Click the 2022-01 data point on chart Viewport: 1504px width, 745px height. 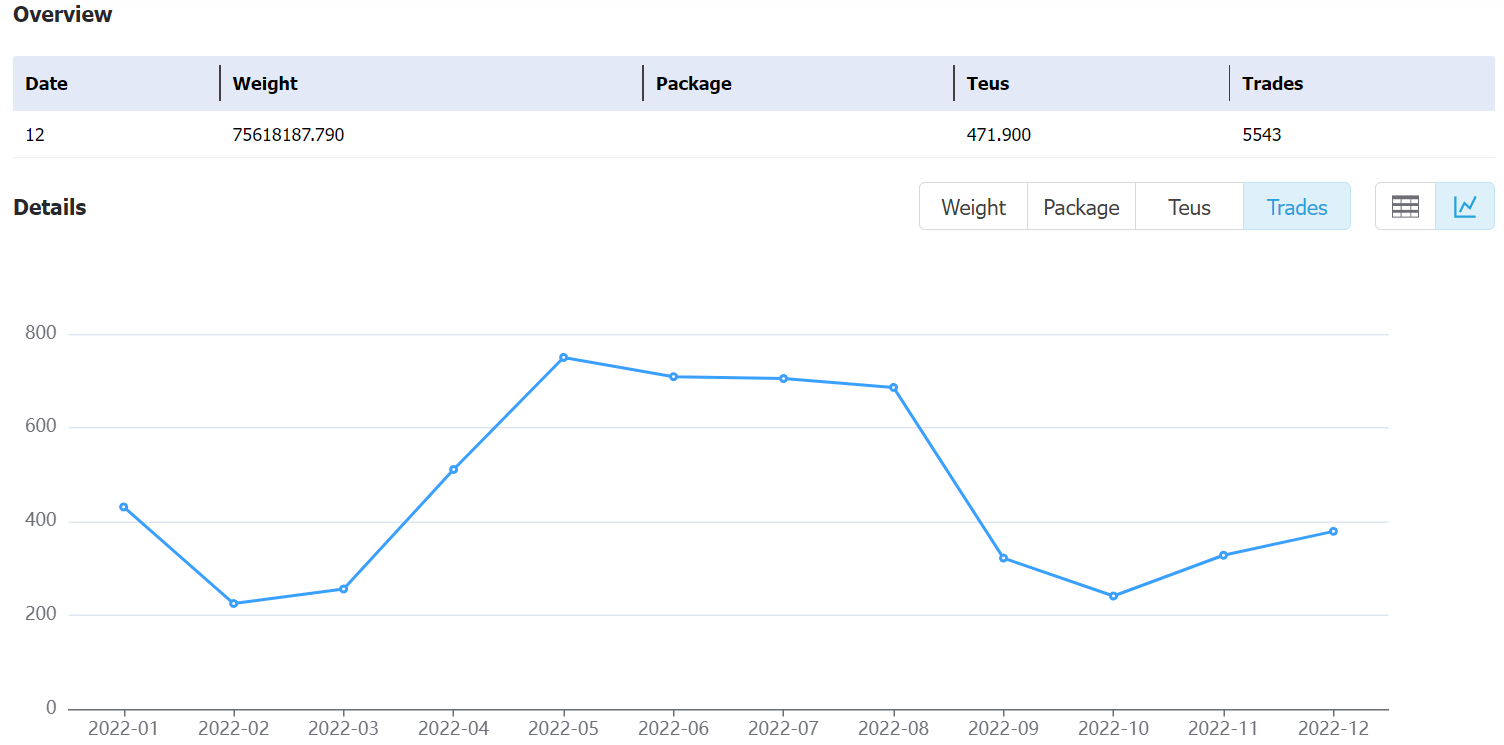pyautogui.click(x=123, y=507)
